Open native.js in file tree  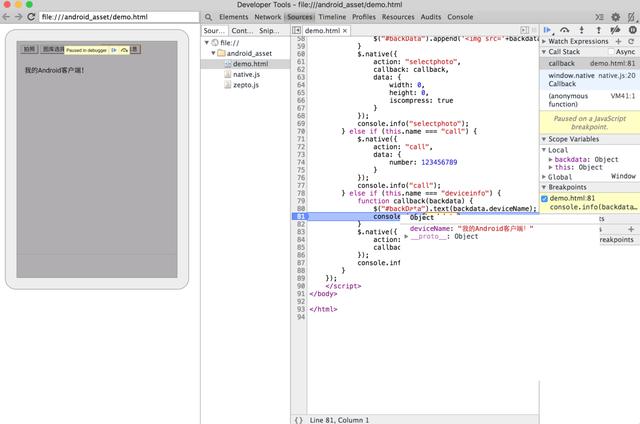[x=245, y=74]
